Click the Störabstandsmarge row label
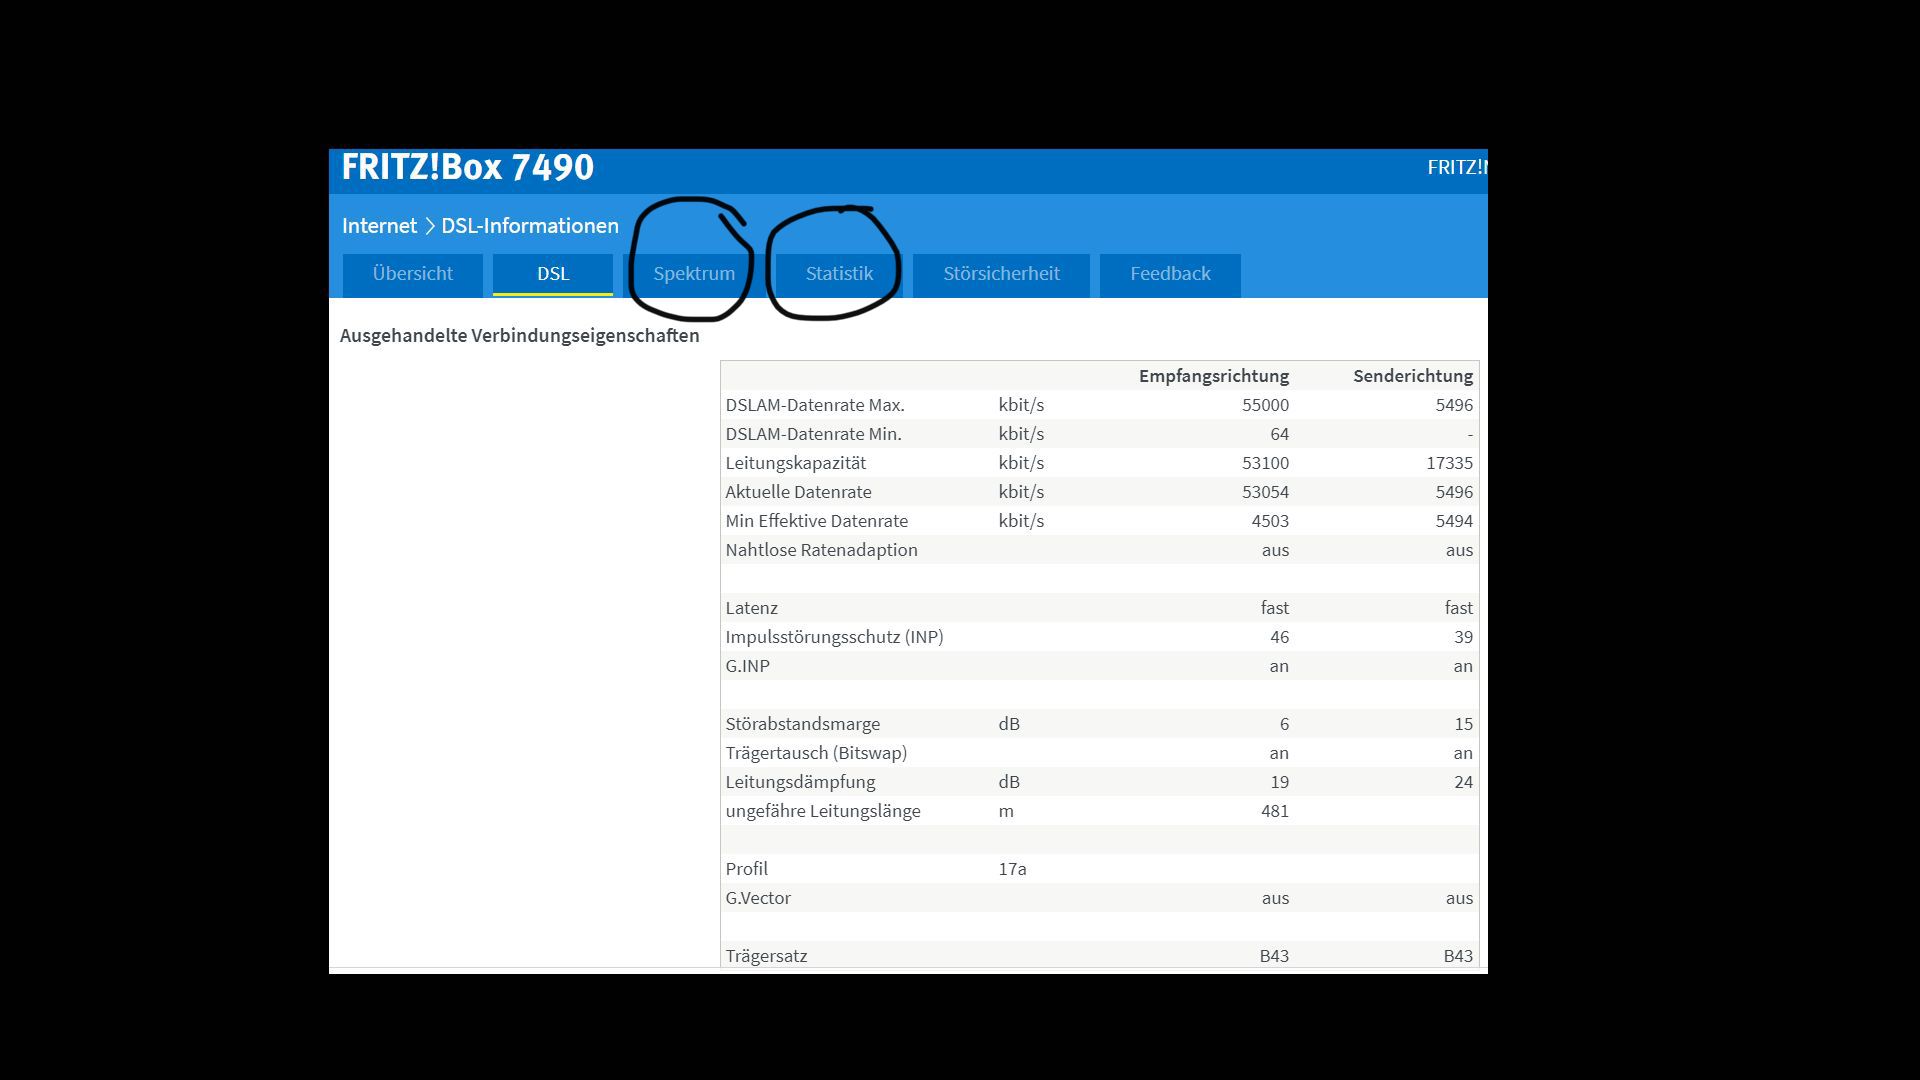The width and height of the screenshot is (1920, 1080). pos(802,724)
